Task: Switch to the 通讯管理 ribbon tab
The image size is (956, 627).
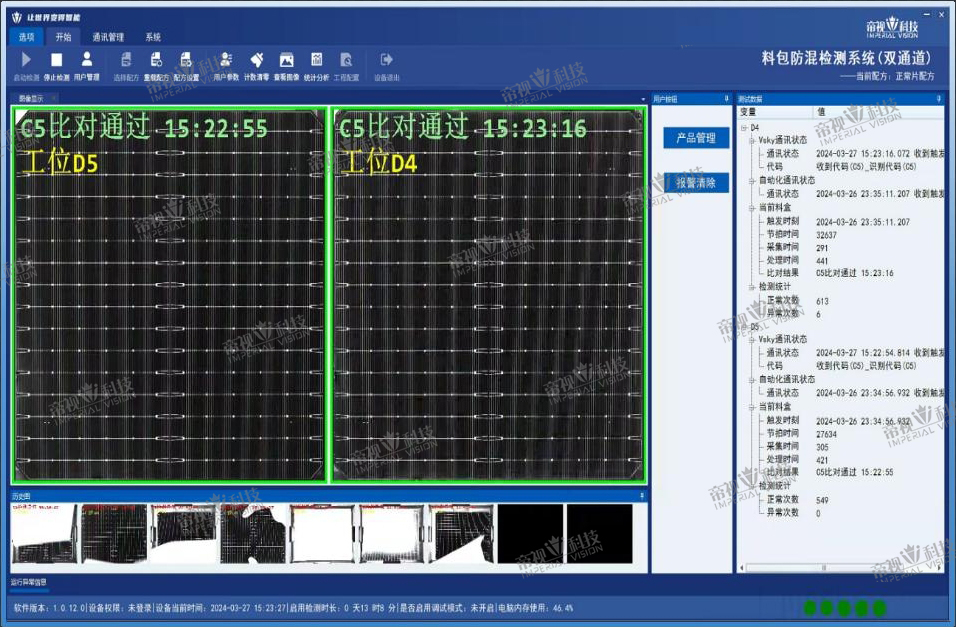Action: coord(108,37)
